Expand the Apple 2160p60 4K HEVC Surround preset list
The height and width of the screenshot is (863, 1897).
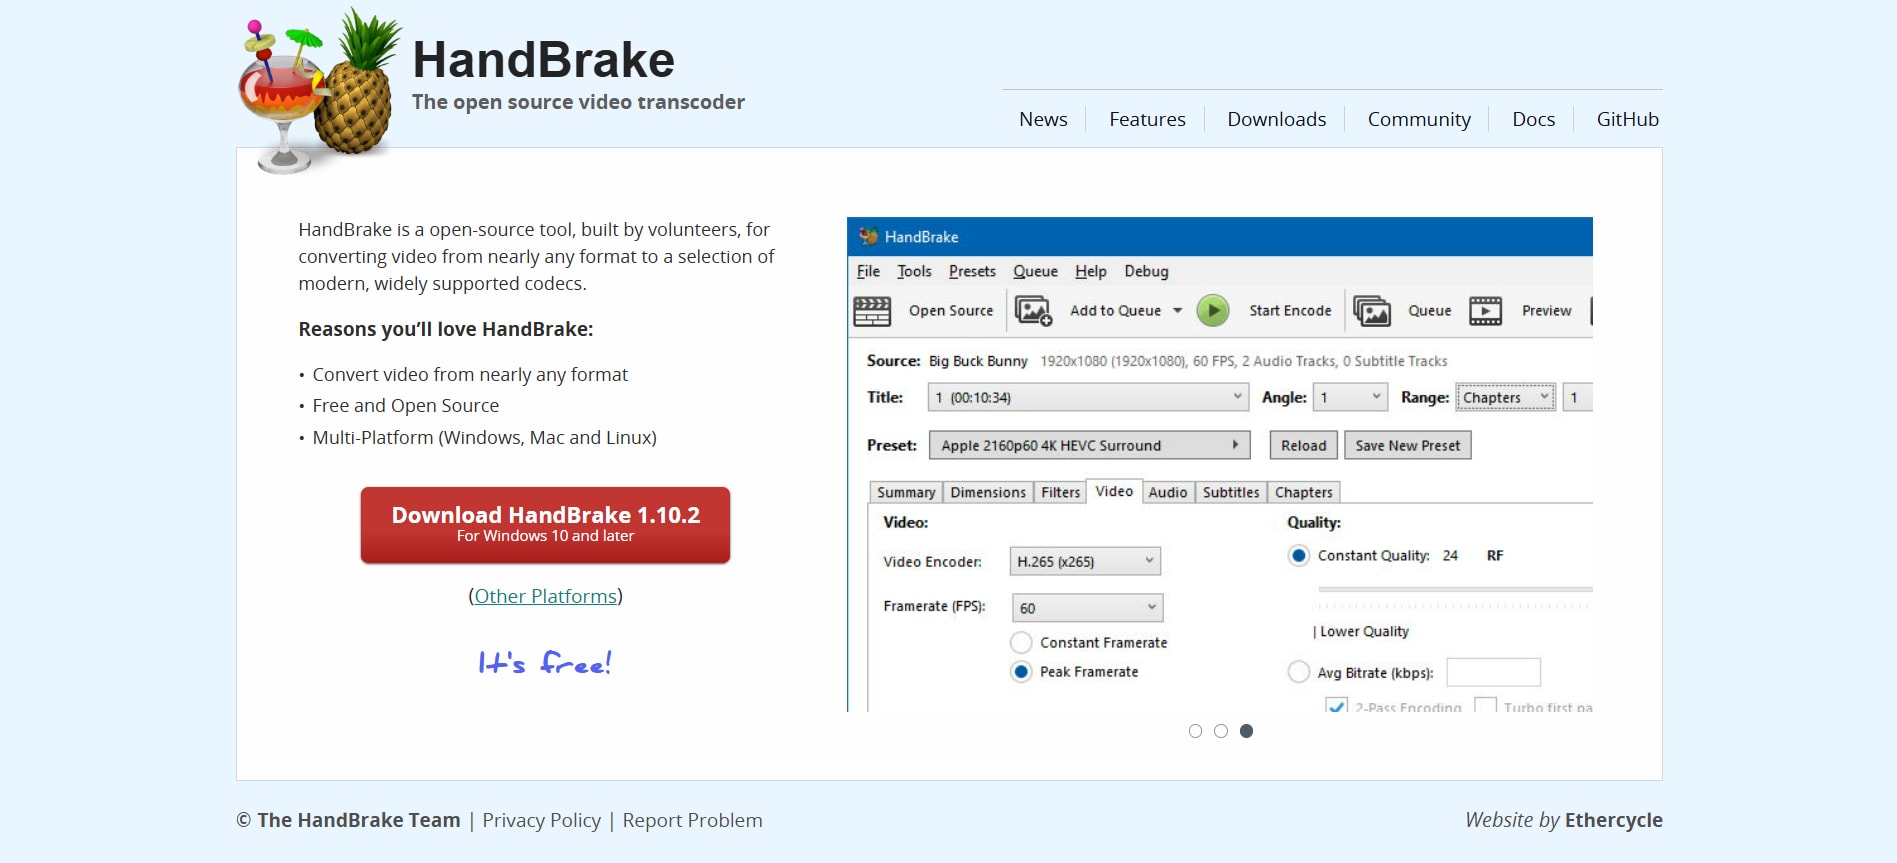pyautogui.click(x=1090, y=445)
